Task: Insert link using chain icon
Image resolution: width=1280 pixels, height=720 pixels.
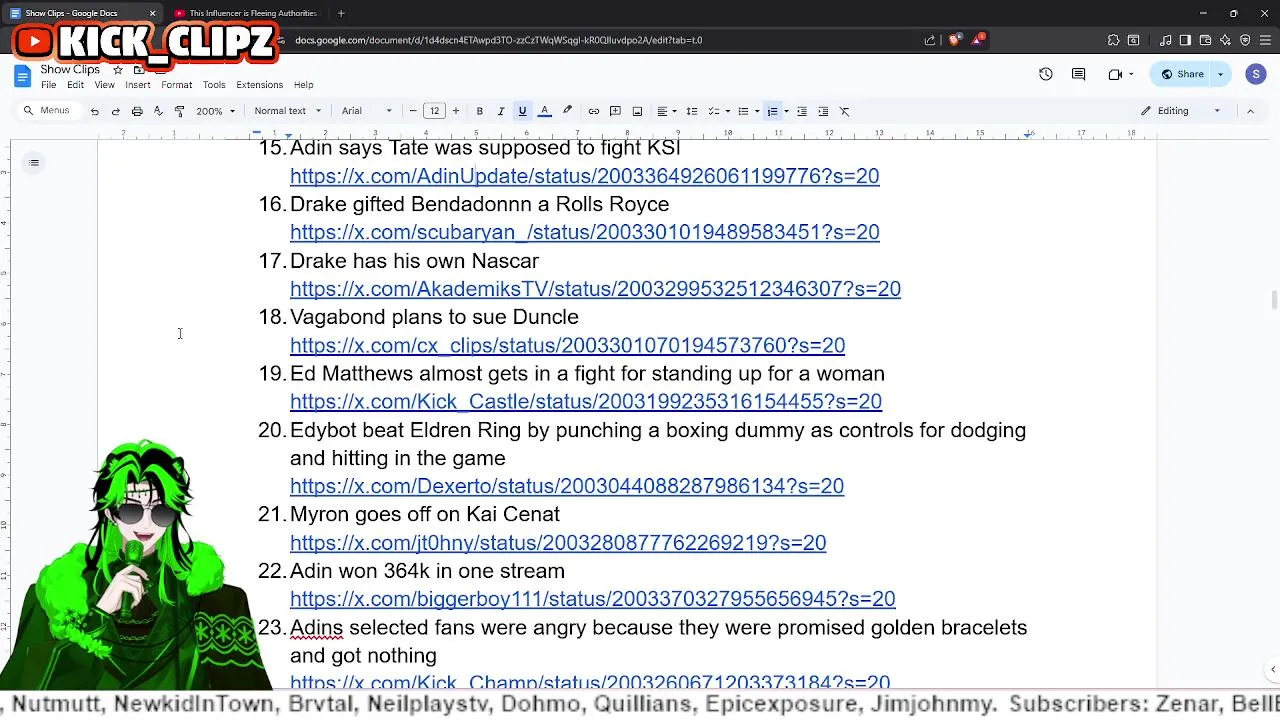Action: [x=593, y=111]
